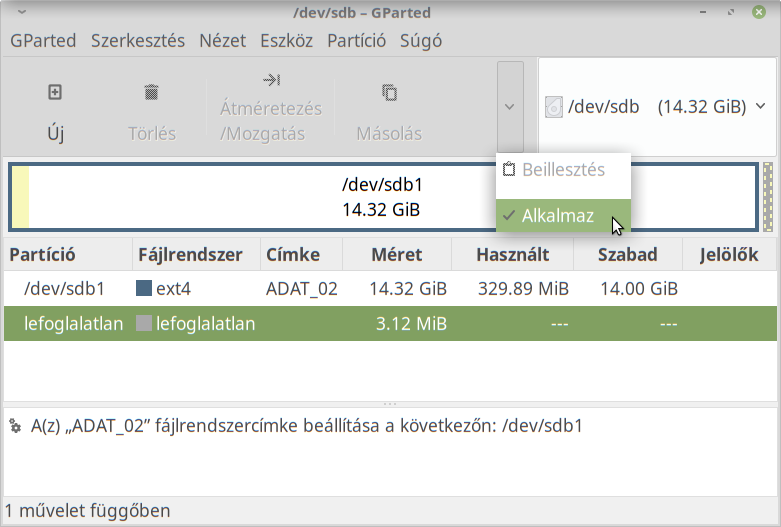Viewport: 781px width, 527px height.
Task: Click the grey lefoglalatlan color square
Action: click(x=144, y=323)
